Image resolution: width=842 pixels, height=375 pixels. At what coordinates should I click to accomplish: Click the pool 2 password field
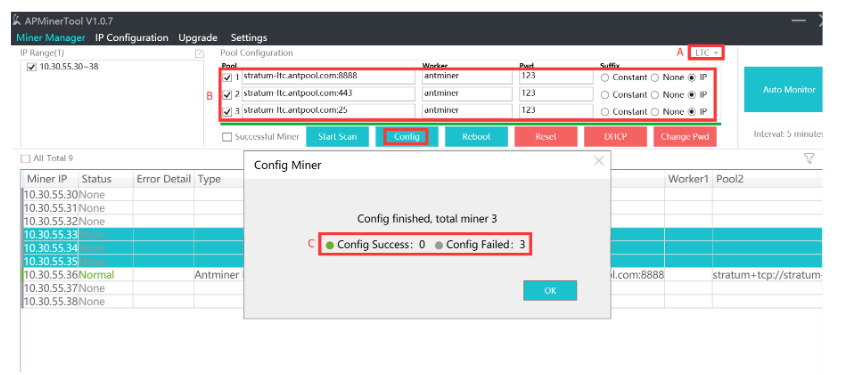pyautogui.click(x=556, y=94)
